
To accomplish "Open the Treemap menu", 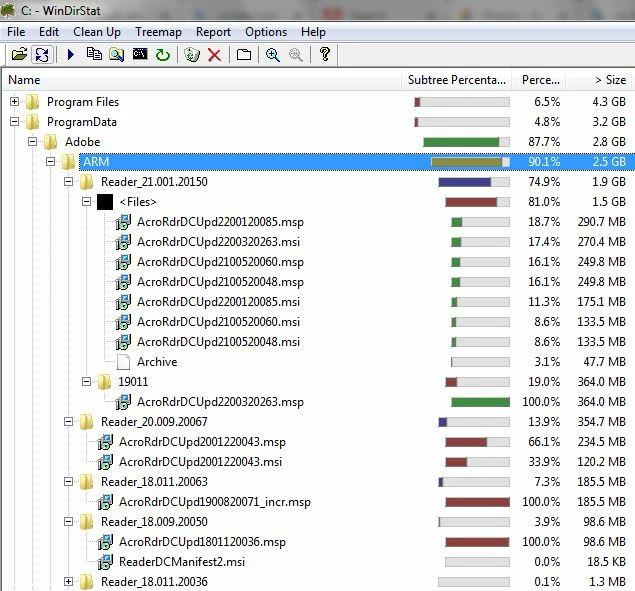I will tap(158, 32).
